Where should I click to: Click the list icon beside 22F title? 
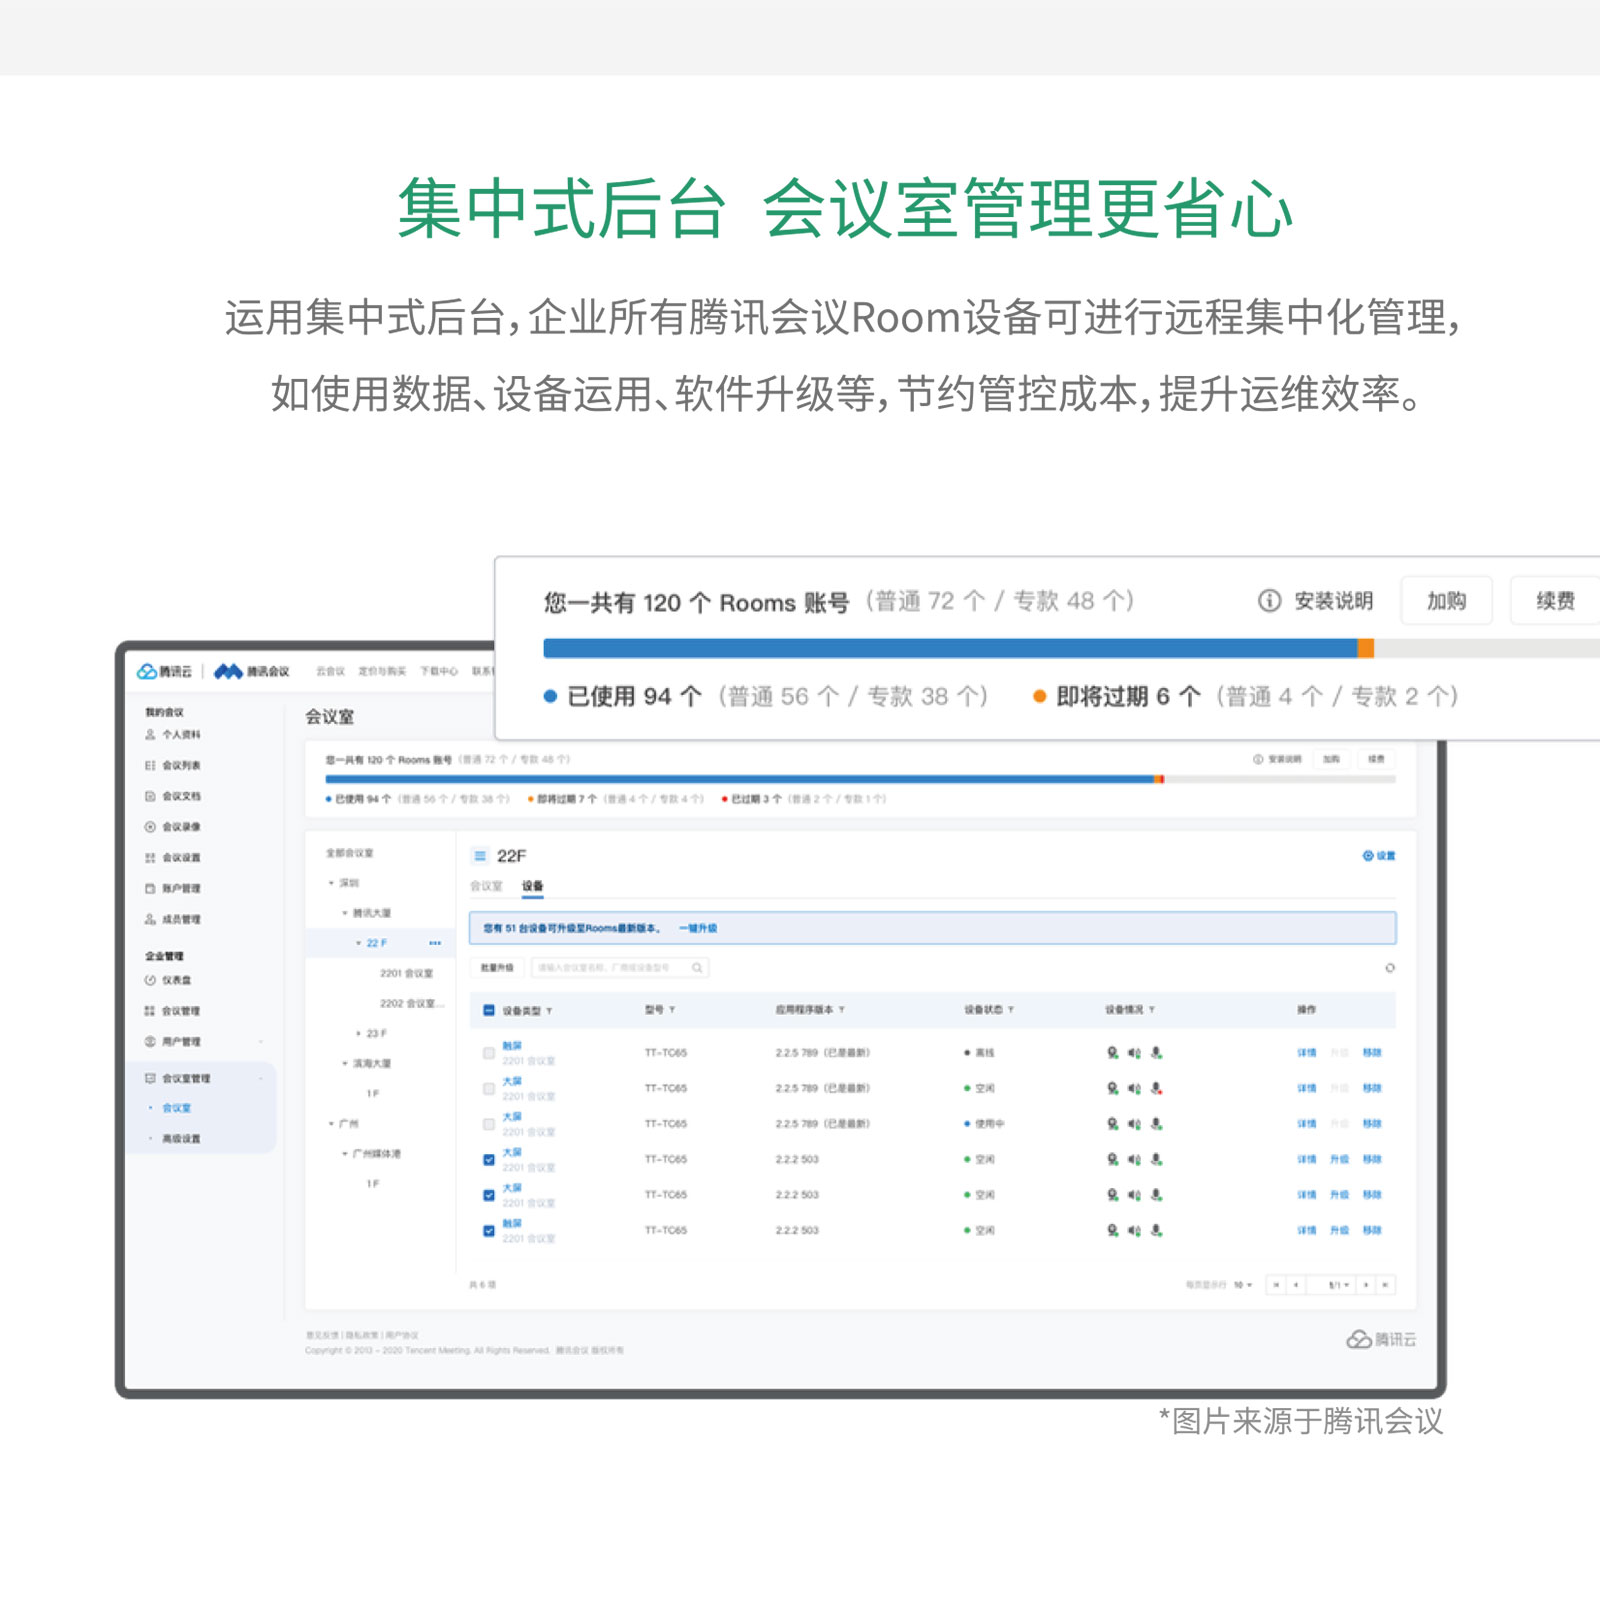(480, 856)
